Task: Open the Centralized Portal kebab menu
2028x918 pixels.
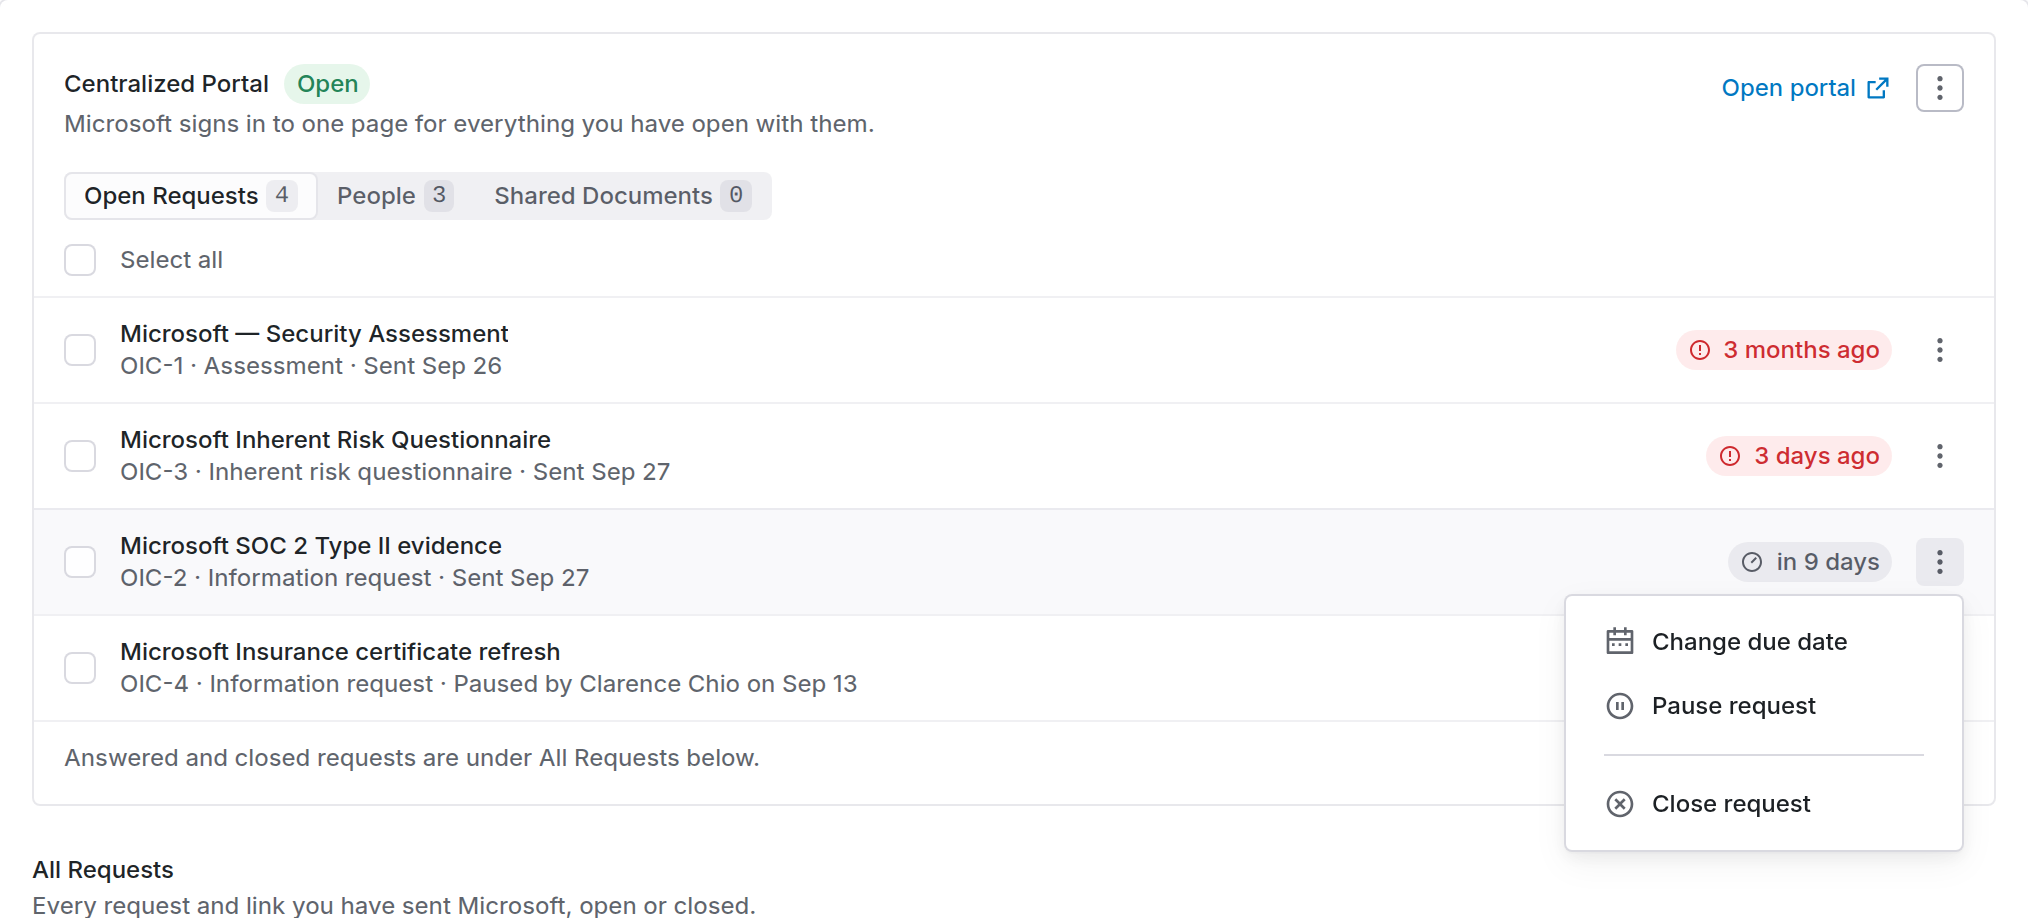Action: [1939, 88]
